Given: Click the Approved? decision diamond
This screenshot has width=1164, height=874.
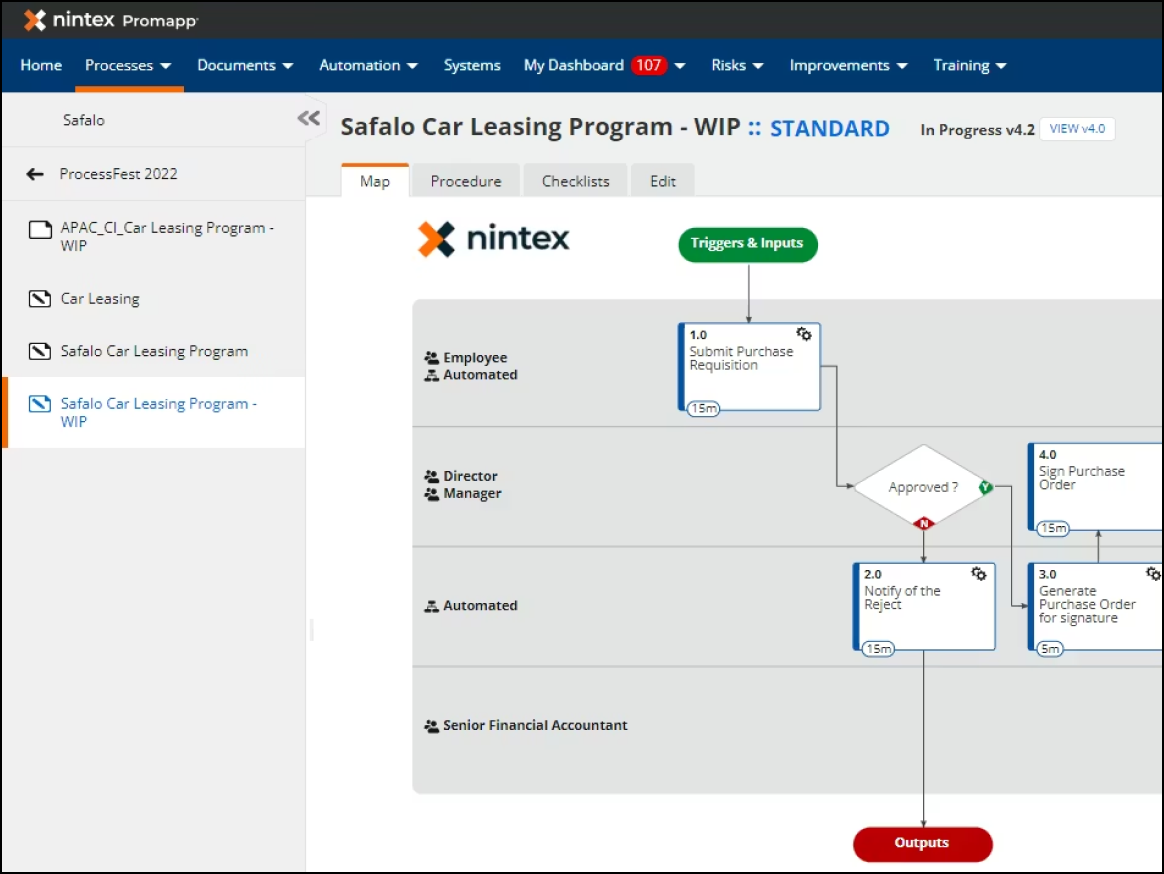Looking at the screenshot, I should (x=923, y=487).
